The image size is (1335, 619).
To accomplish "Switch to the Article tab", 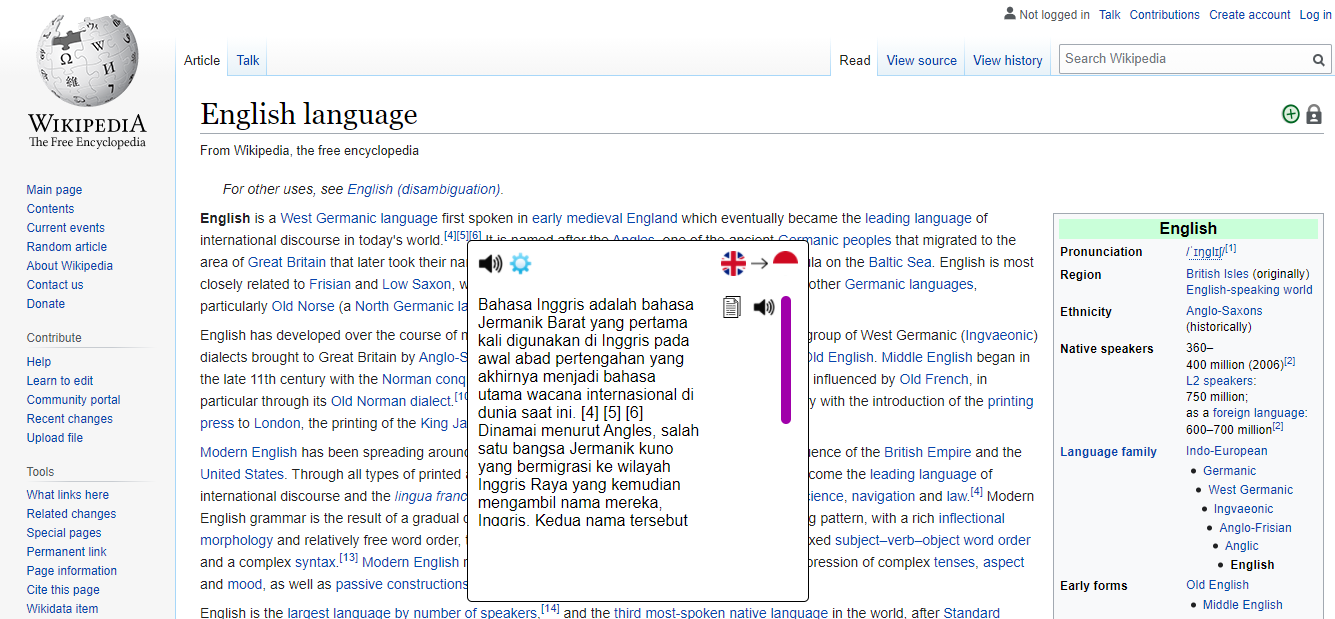I will (x=202, y=60).
